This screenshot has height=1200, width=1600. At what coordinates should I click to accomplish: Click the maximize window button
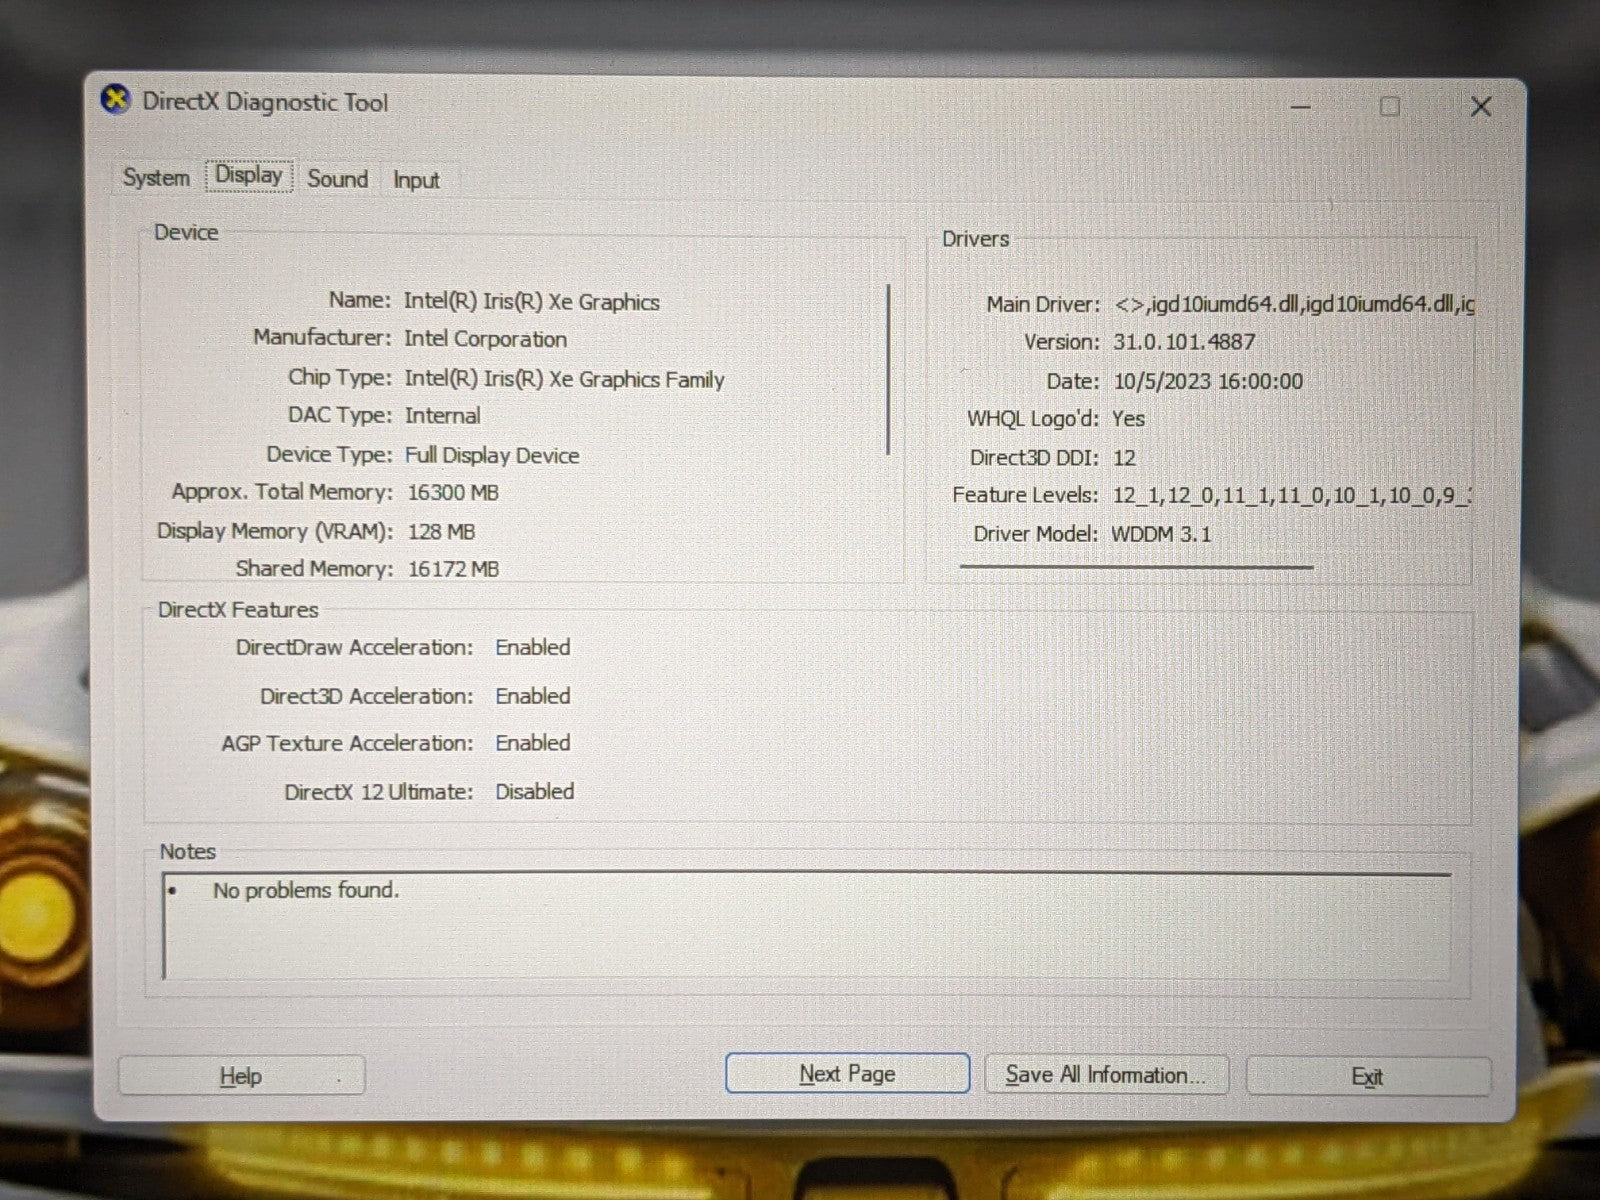point(1389,107)
